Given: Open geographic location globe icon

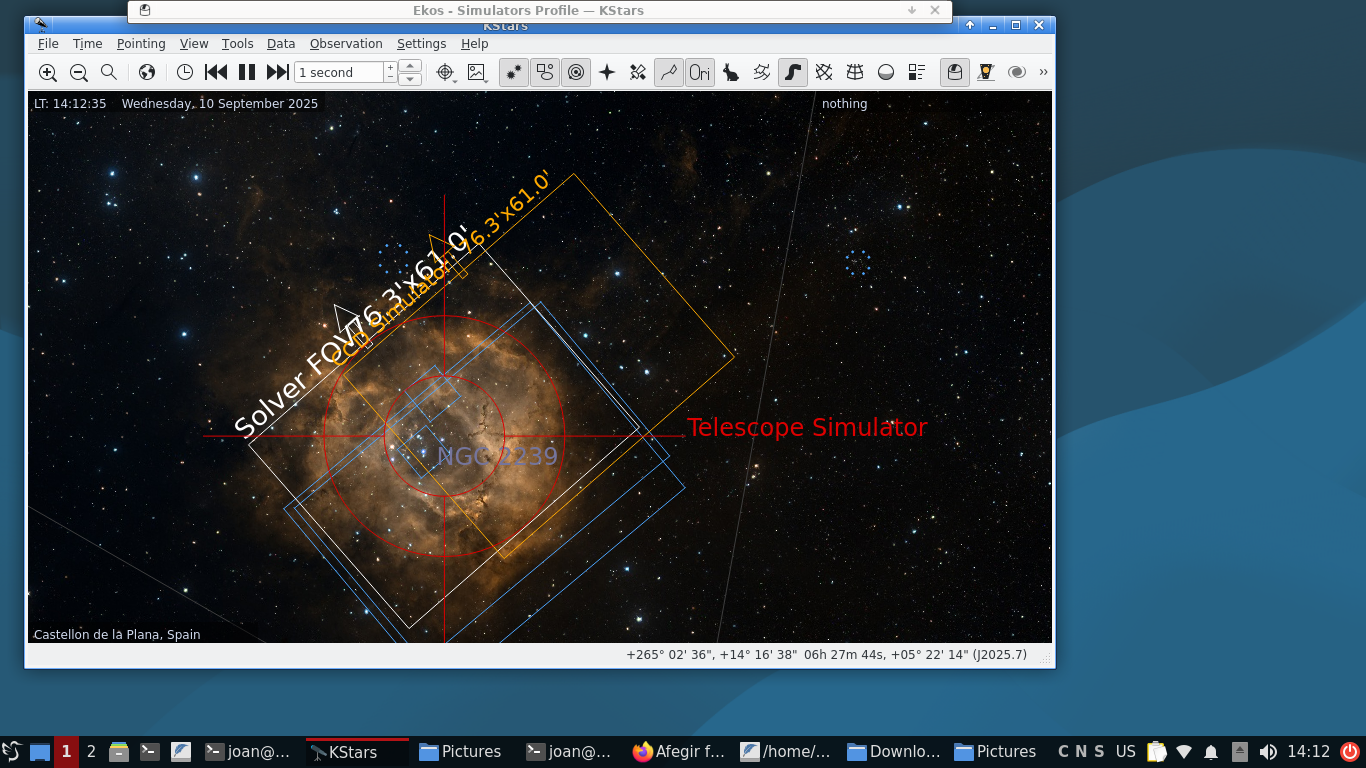Looking at the screenshot, I should pos(147,72).
